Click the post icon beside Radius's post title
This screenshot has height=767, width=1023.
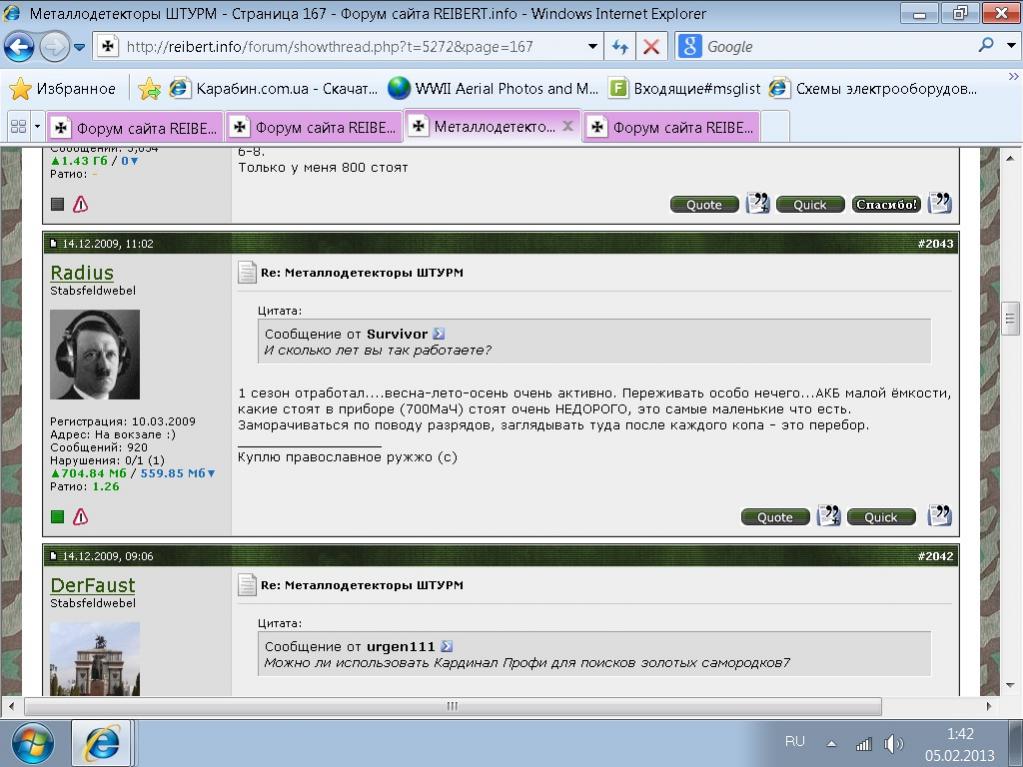click(247, 272)
